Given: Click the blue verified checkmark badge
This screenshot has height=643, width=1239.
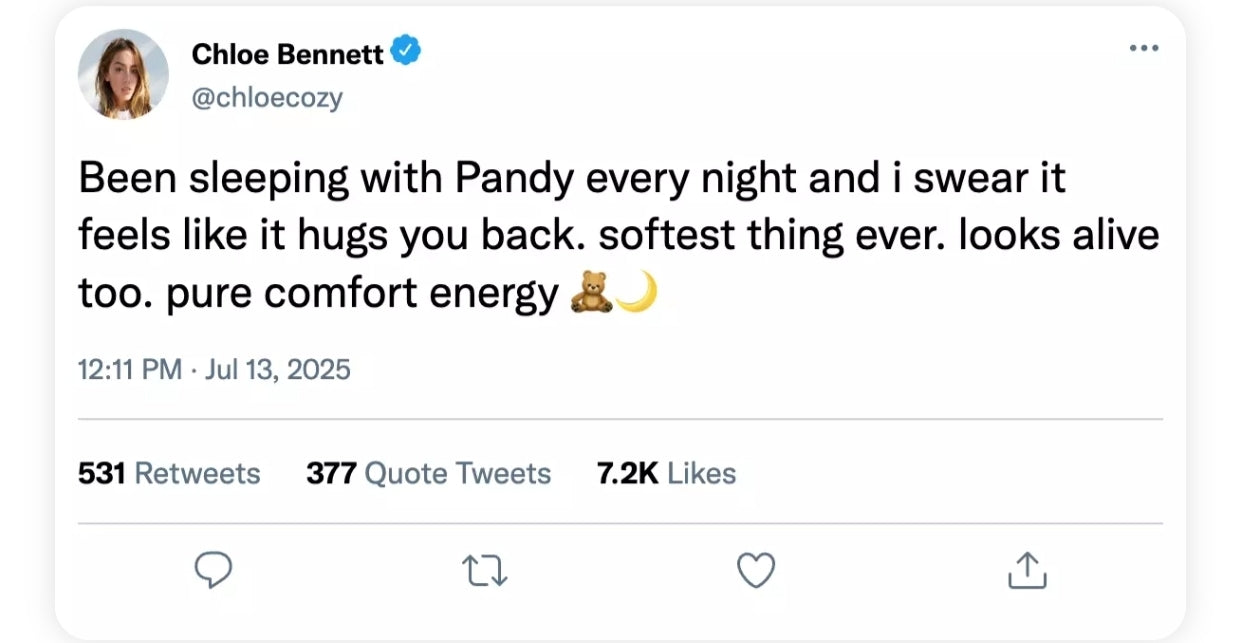Looking at the screenshot, I should [406, 48].
